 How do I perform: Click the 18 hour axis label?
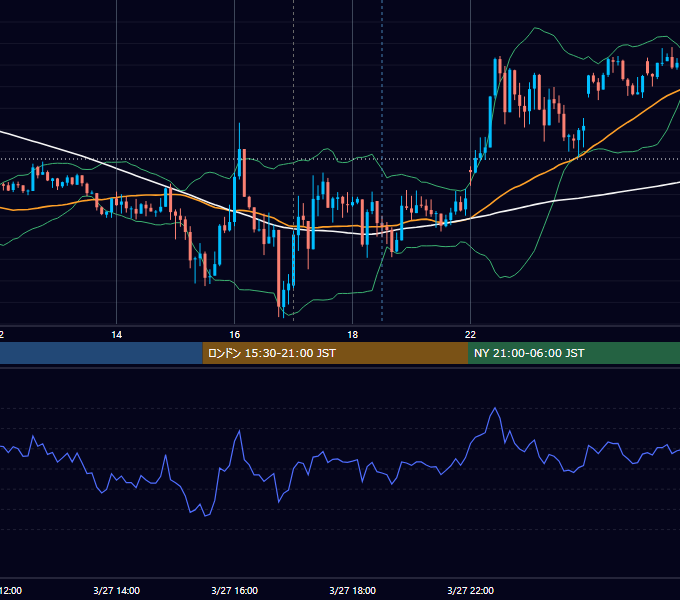[353, 335]
